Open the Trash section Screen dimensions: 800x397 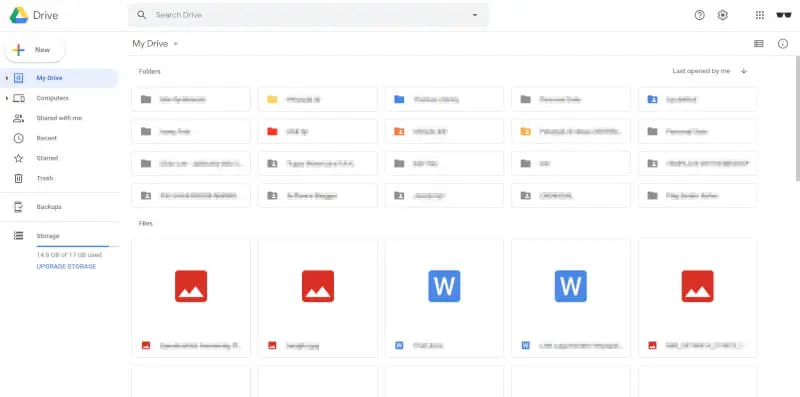coord(44,178)
